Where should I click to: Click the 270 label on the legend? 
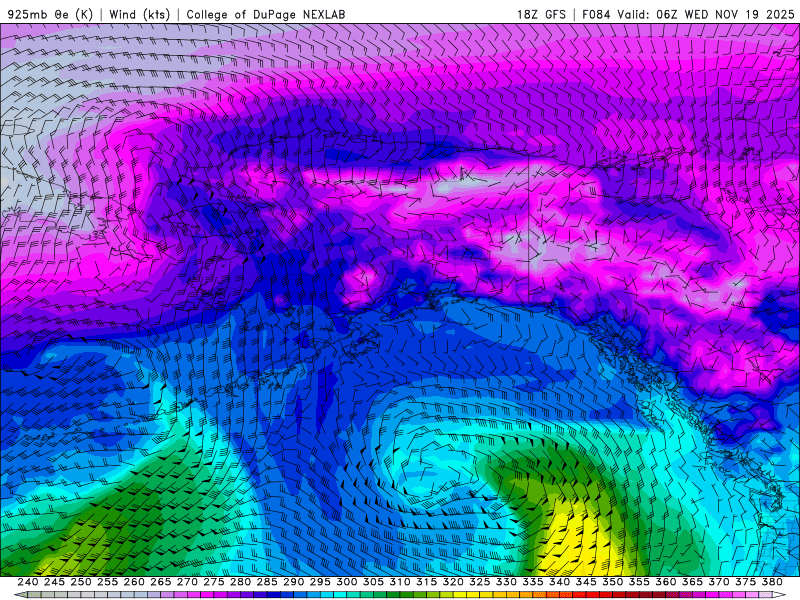pyautogui.click(x=187, y=582)
